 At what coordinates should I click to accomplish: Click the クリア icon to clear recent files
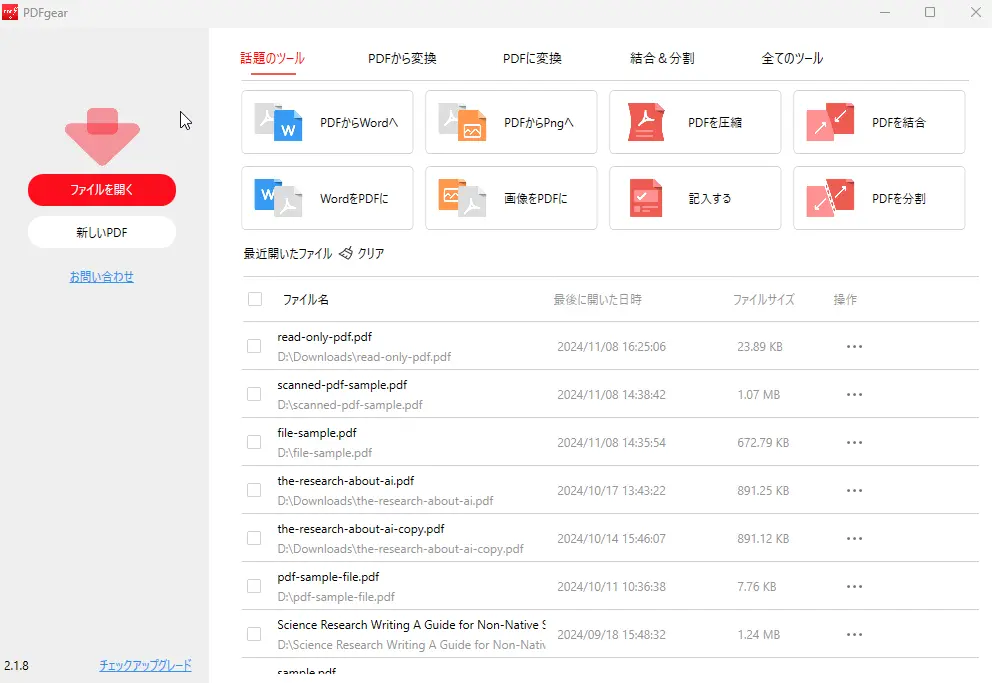[345, 253]
